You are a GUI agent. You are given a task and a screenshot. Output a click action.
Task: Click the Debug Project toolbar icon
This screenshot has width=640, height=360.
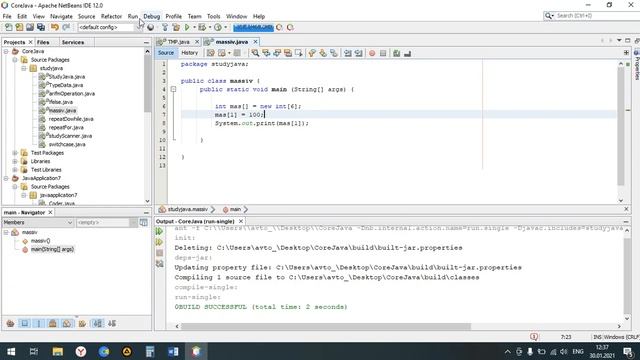202,27
